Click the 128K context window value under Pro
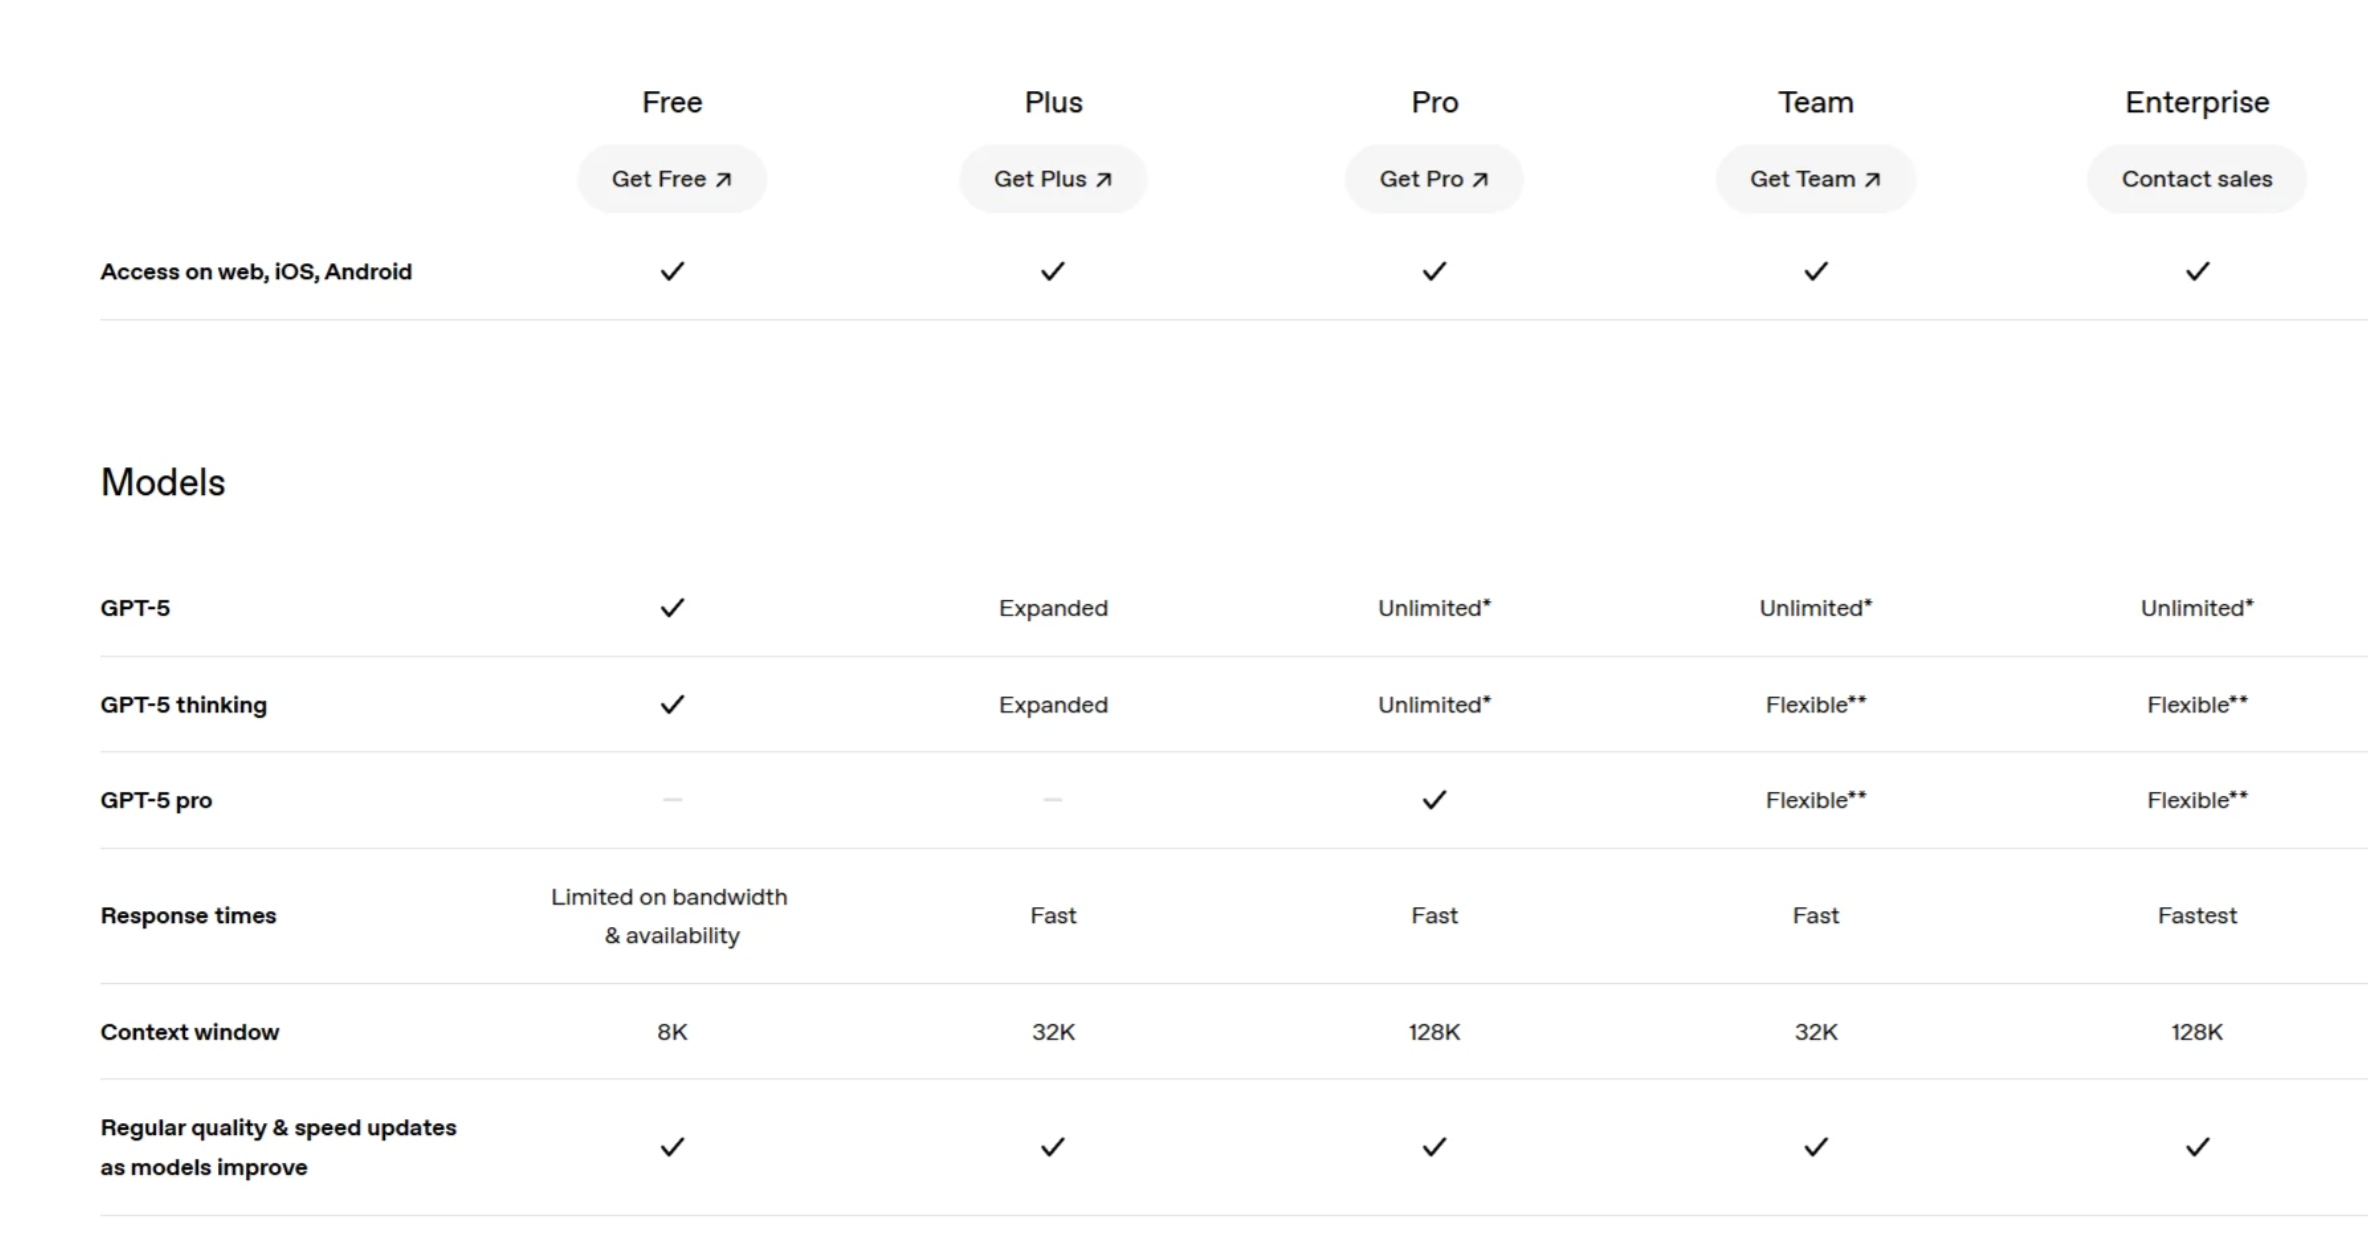2368x1236 pixels. click(x=1434, y=1032)
